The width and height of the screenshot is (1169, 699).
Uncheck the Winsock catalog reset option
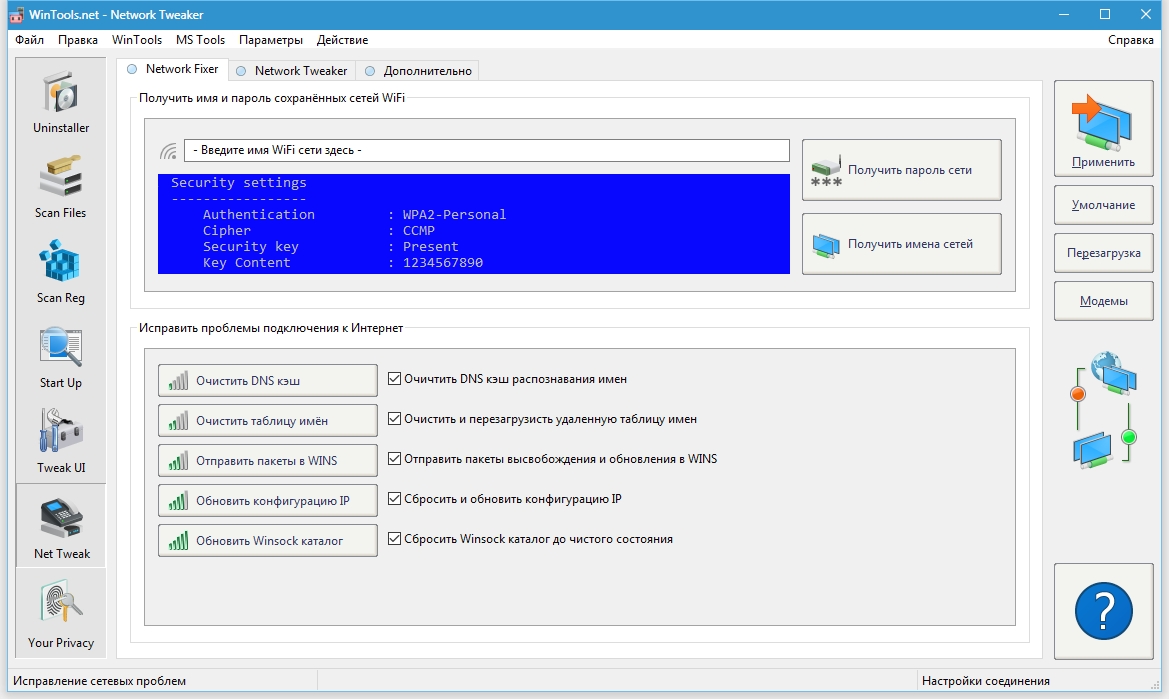tap(393, 539)
